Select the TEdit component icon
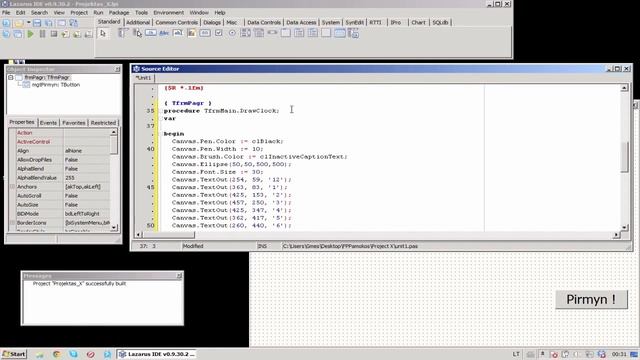This screenshot has width=640, height=360. coord(178,33)
